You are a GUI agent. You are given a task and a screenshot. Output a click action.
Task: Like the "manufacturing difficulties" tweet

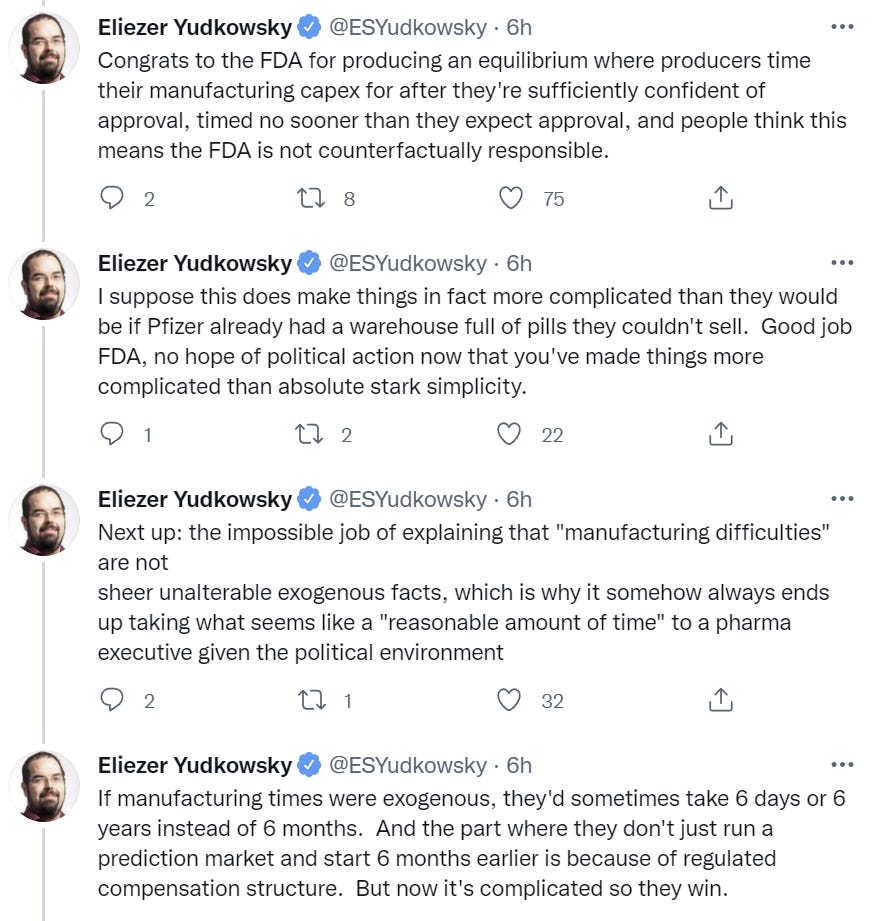pos(510,701)
